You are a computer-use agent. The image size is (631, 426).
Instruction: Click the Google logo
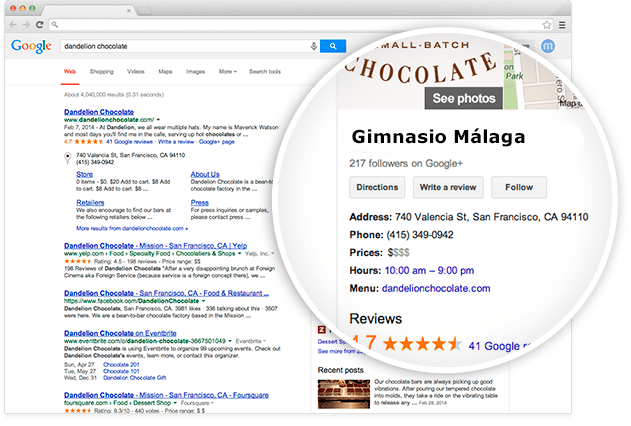pos(31,46)
